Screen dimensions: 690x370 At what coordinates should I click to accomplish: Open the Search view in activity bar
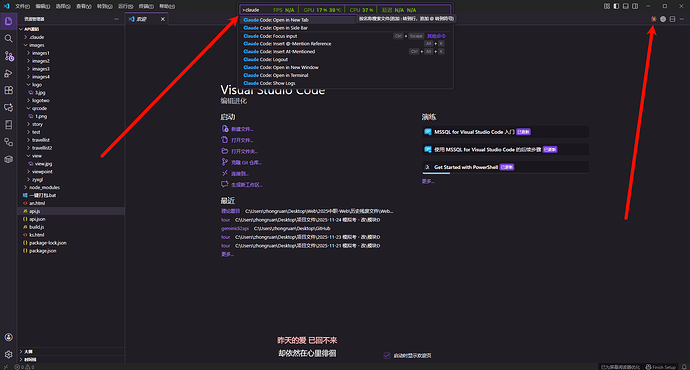pos(8,39)
